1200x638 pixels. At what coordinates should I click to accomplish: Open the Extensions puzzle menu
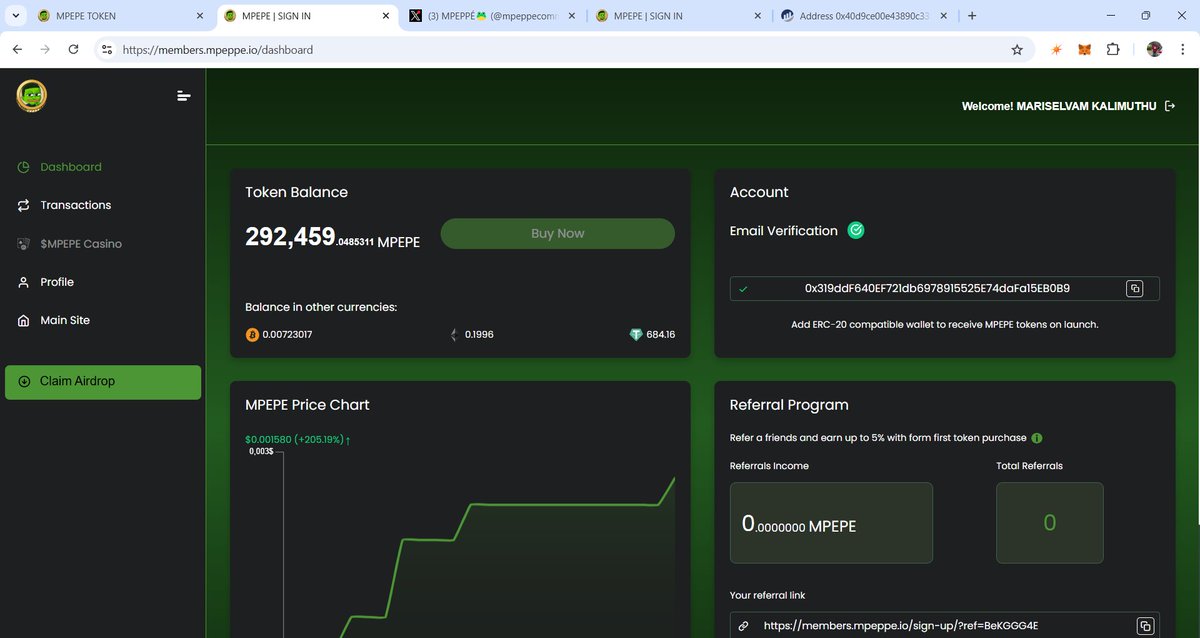tap(1113, 49)
